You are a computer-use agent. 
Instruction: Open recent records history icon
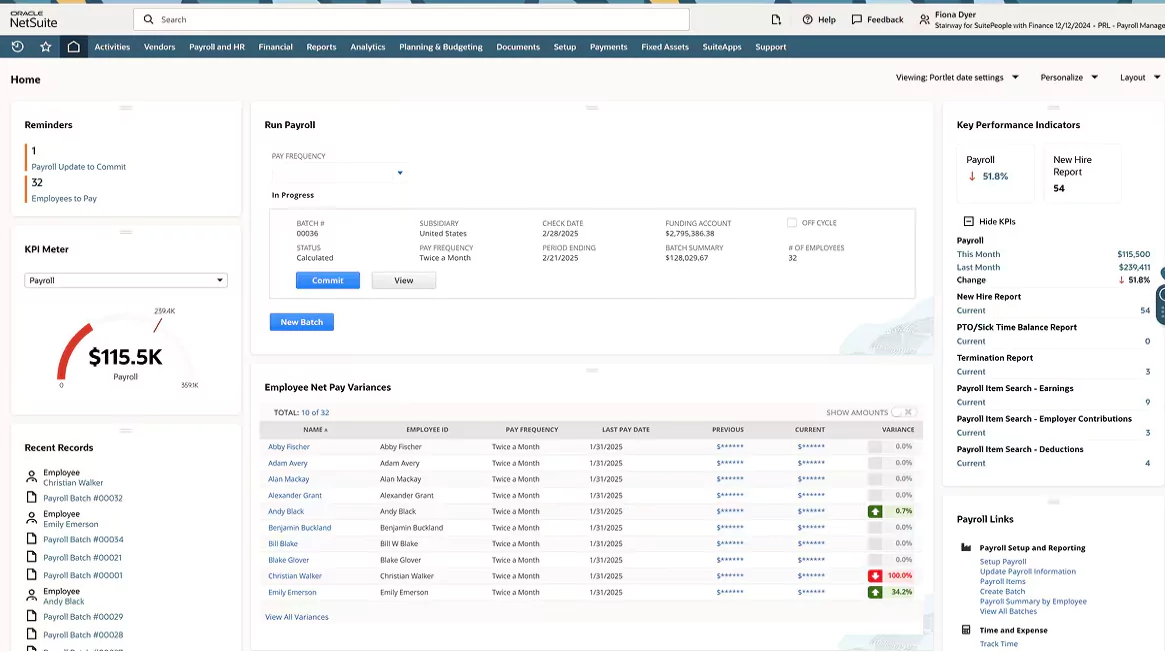click(17, 46)
